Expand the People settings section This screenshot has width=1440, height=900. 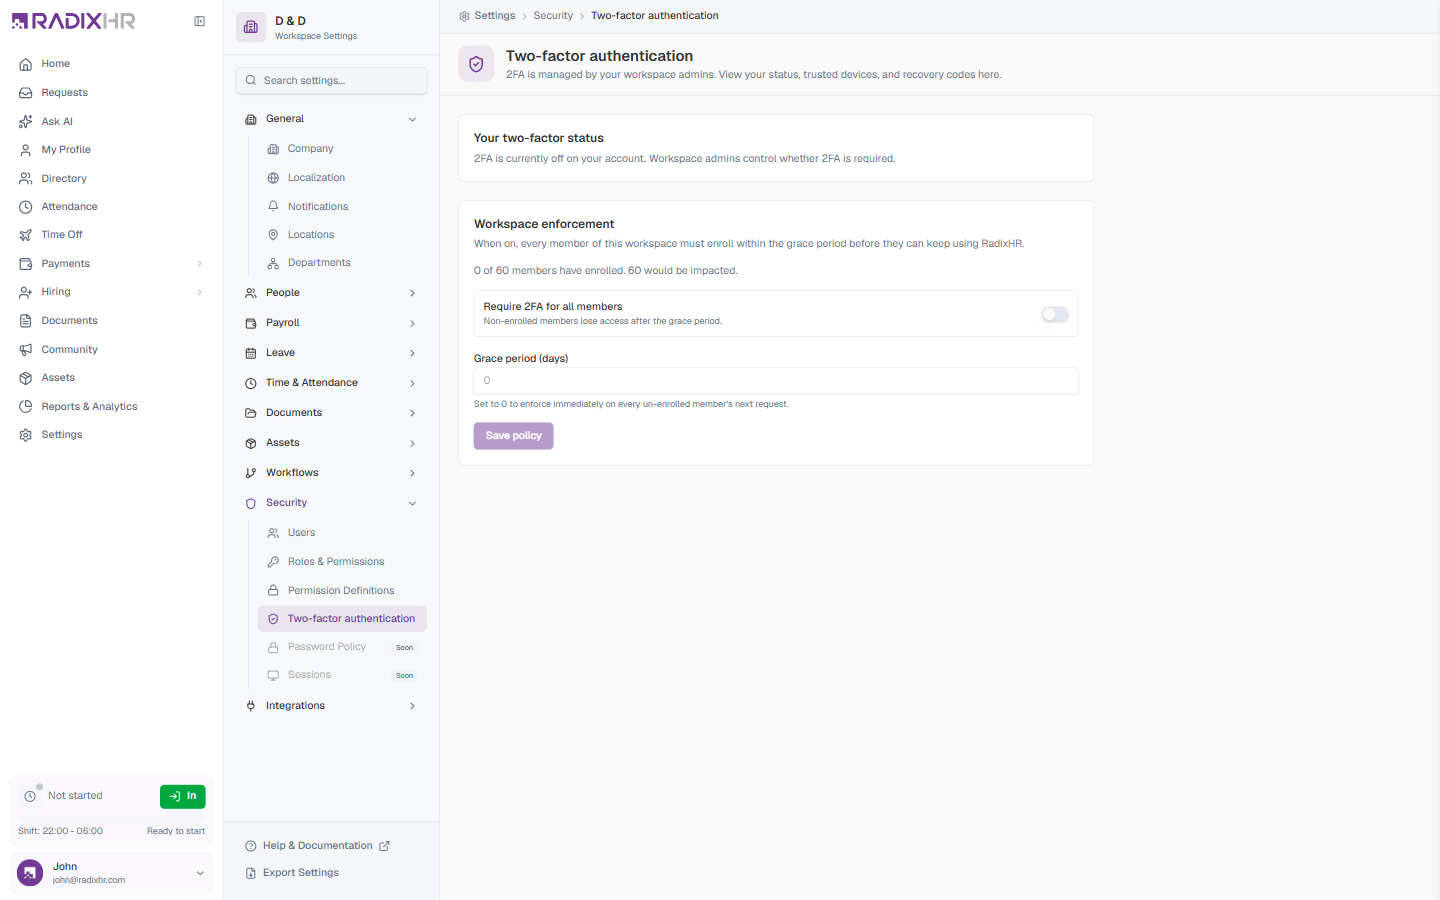click(x=412, y=293)
